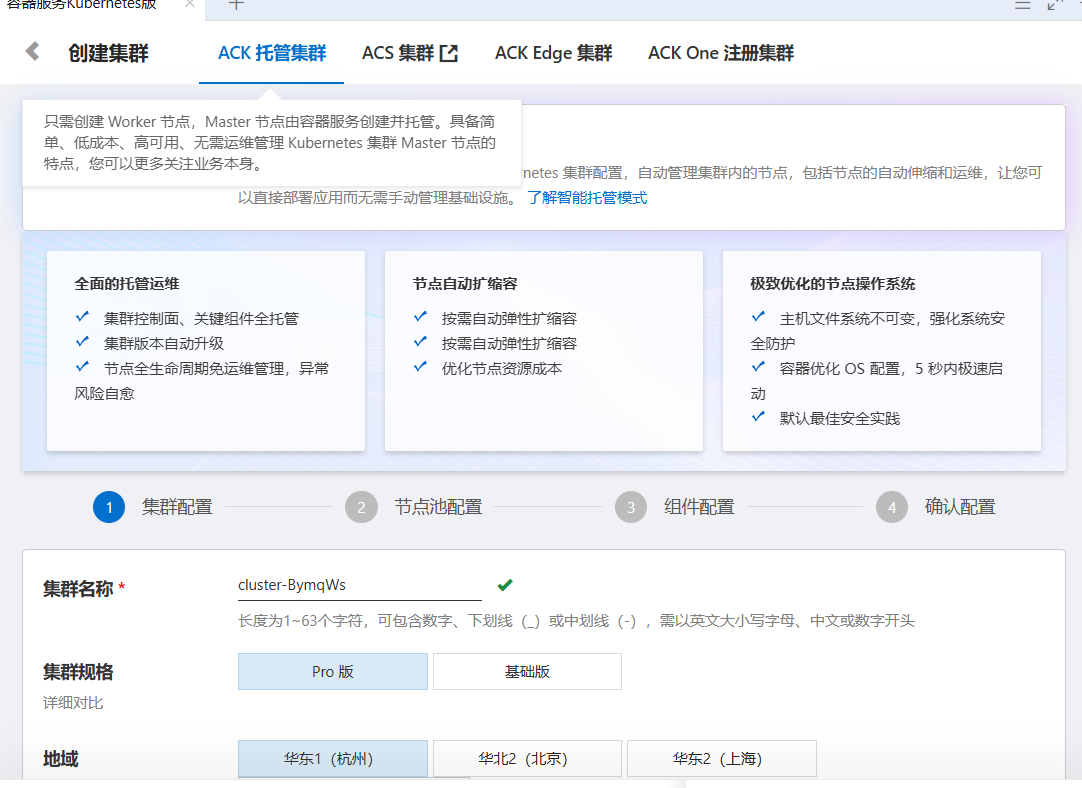Click checkmark next to 集群控制面、关键组件全托管
The height and width of the screenshot is (788, 1082).
[x=83, y=317]
